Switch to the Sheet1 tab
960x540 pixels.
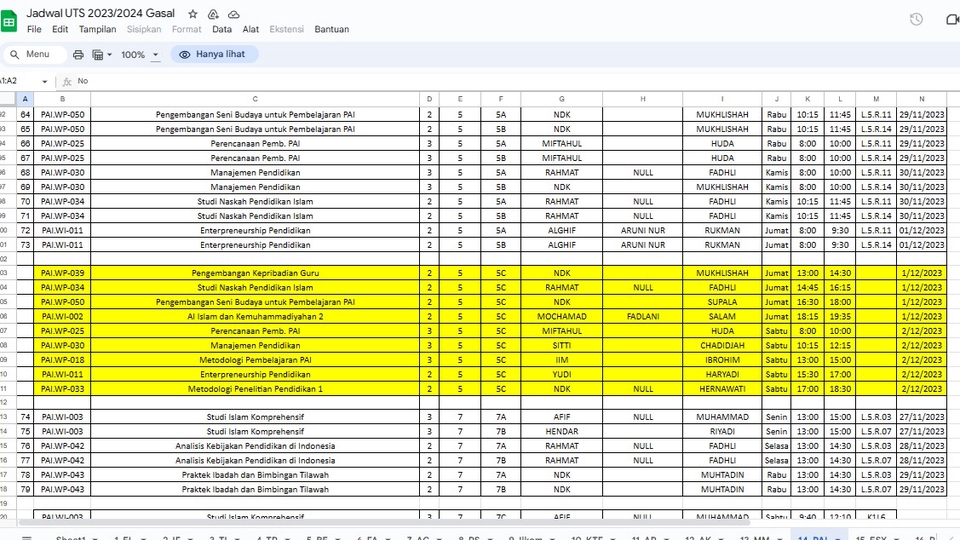point(76,537)
